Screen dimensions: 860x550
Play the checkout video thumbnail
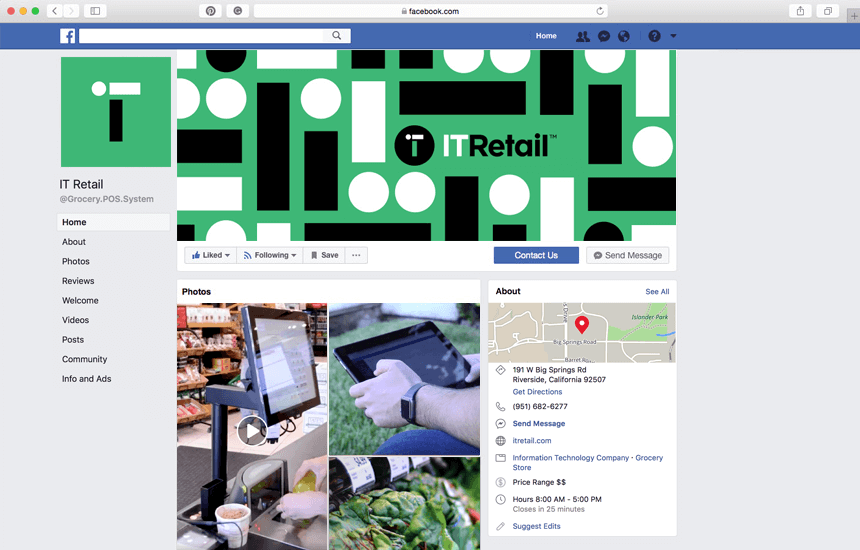(x=252, y=431)
